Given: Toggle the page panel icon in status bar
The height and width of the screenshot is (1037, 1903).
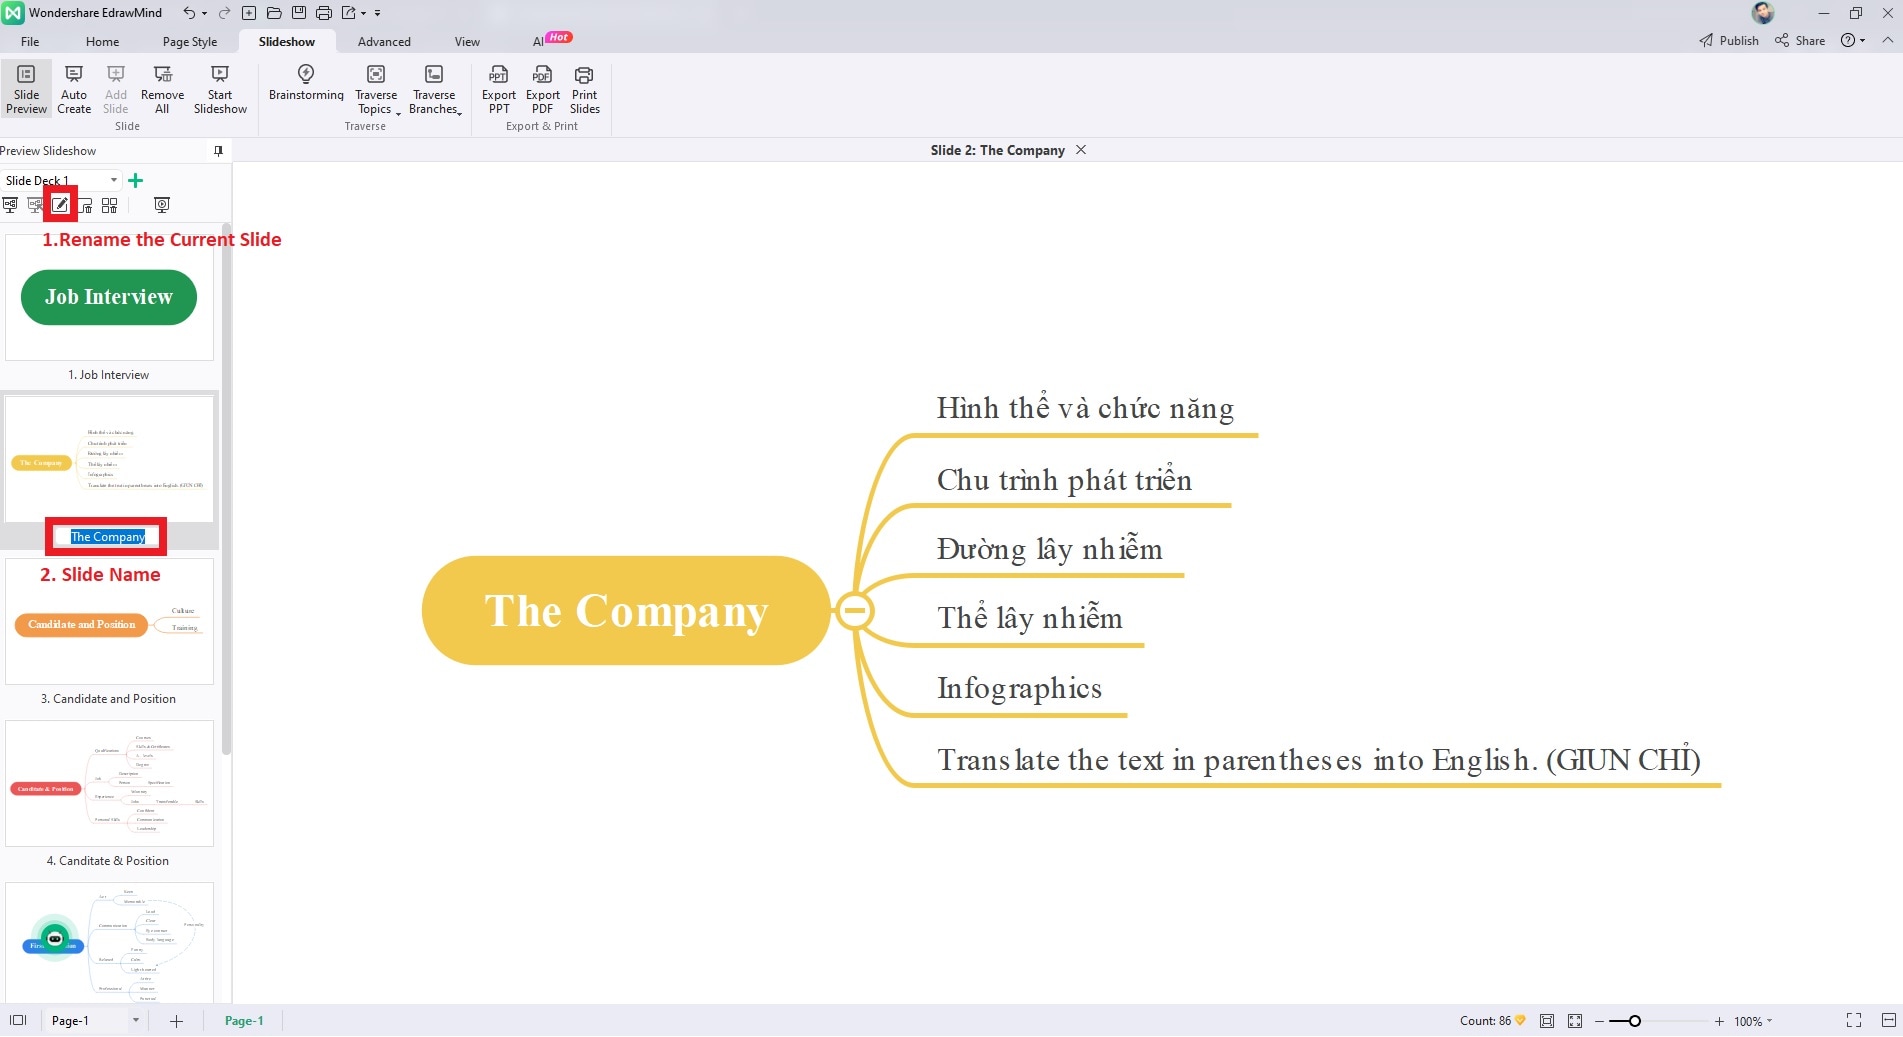Looking at the screenshot, I should coord(18,1021).
